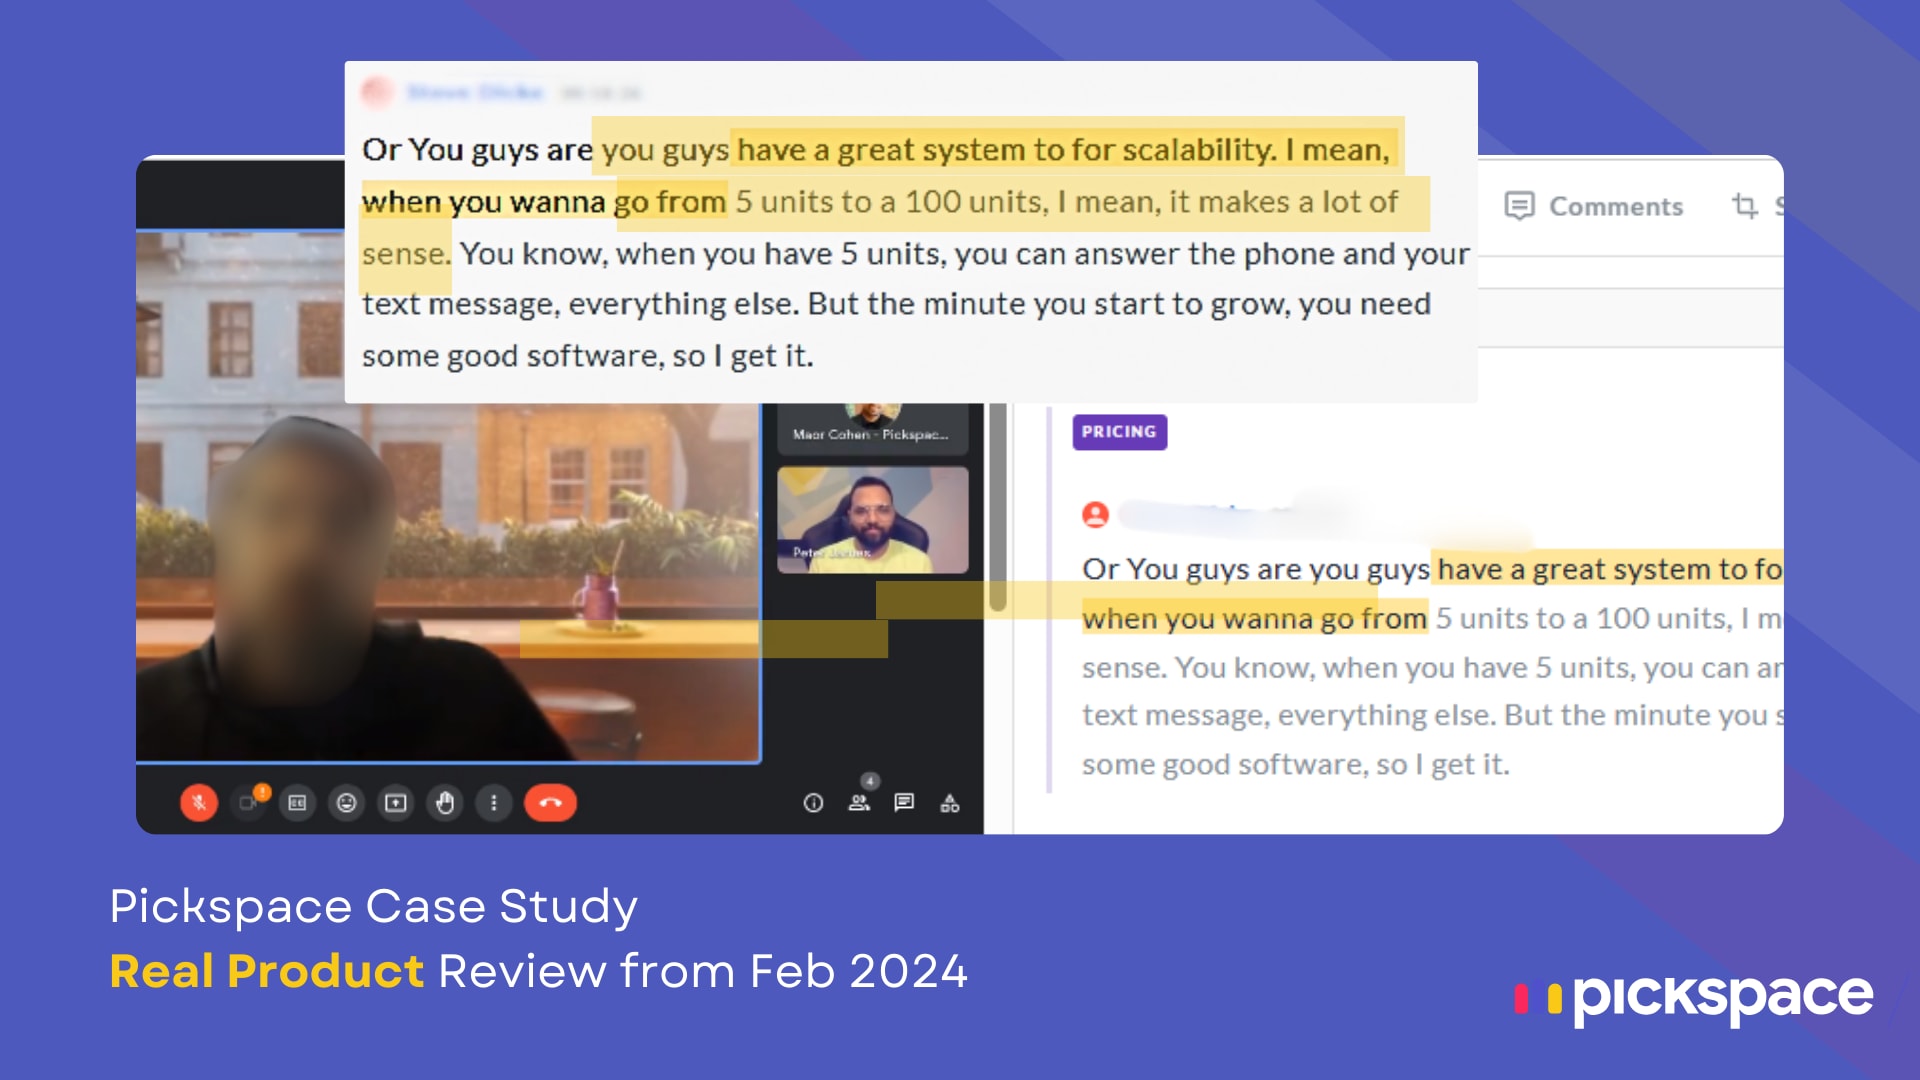This screenshot has width=1920, height=1080.
Task: Show the participants people panel
Action: [x=859, y=803]
